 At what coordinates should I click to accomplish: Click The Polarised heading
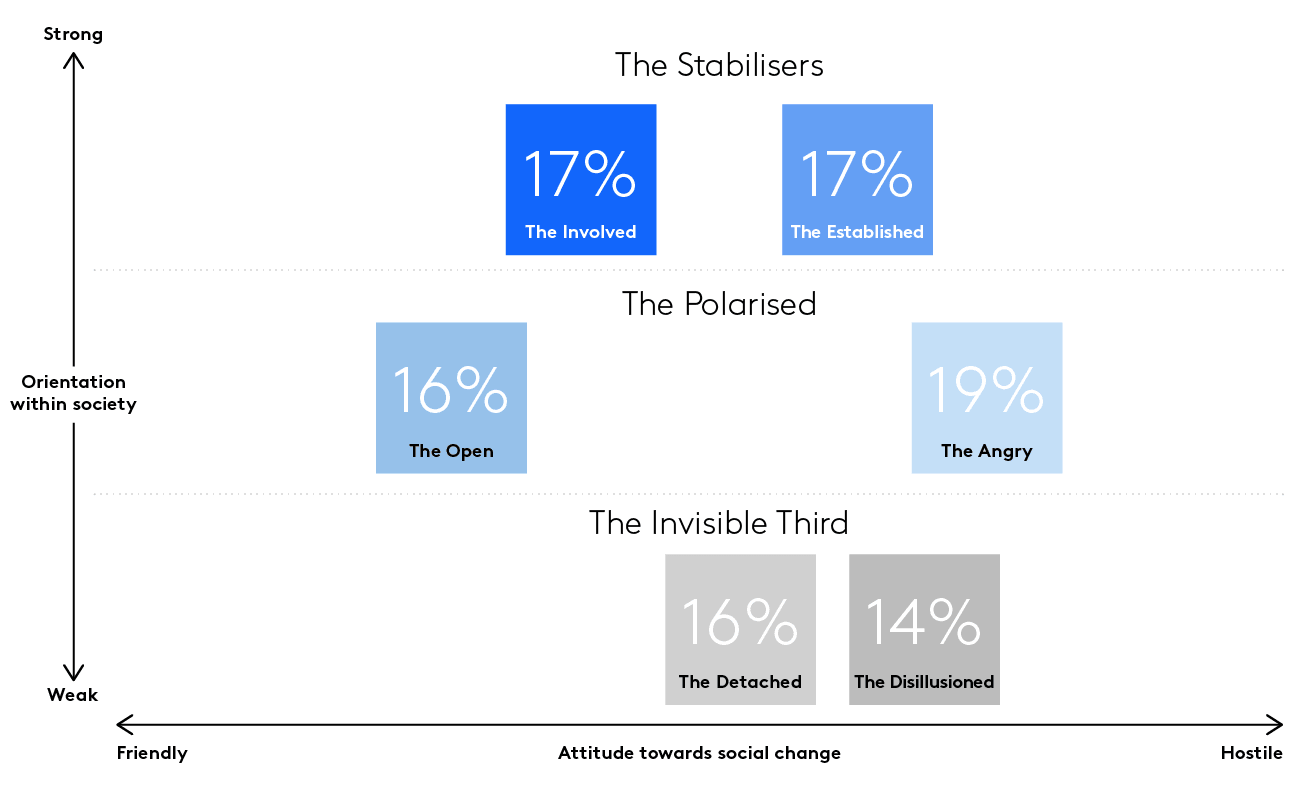click(x=719, y=303)
